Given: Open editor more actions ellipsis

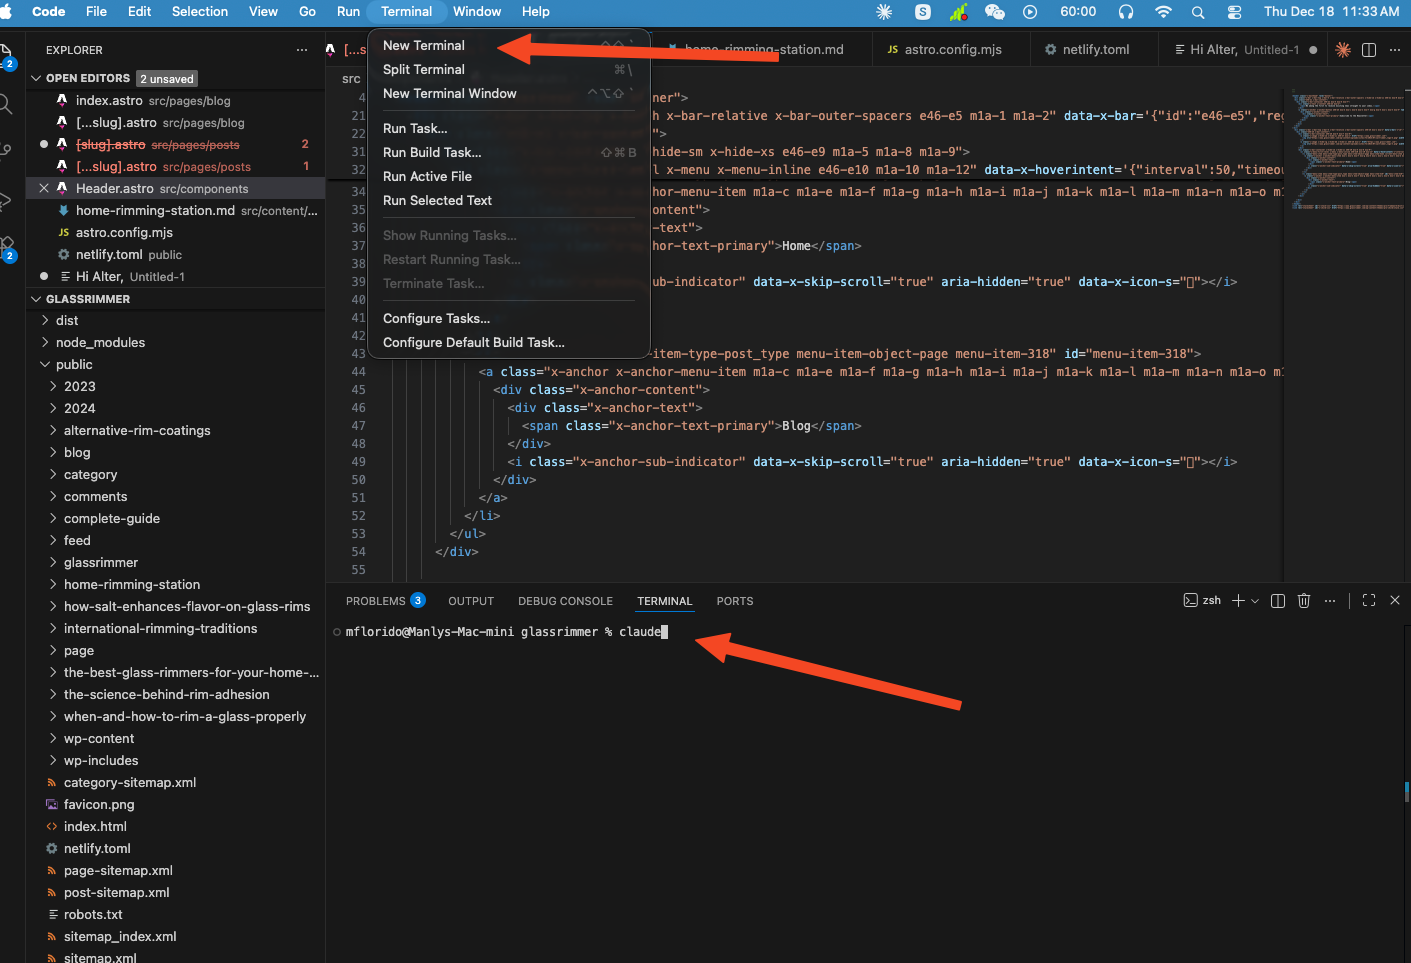Looking at the screenshot, I should tap(1395, 49).
